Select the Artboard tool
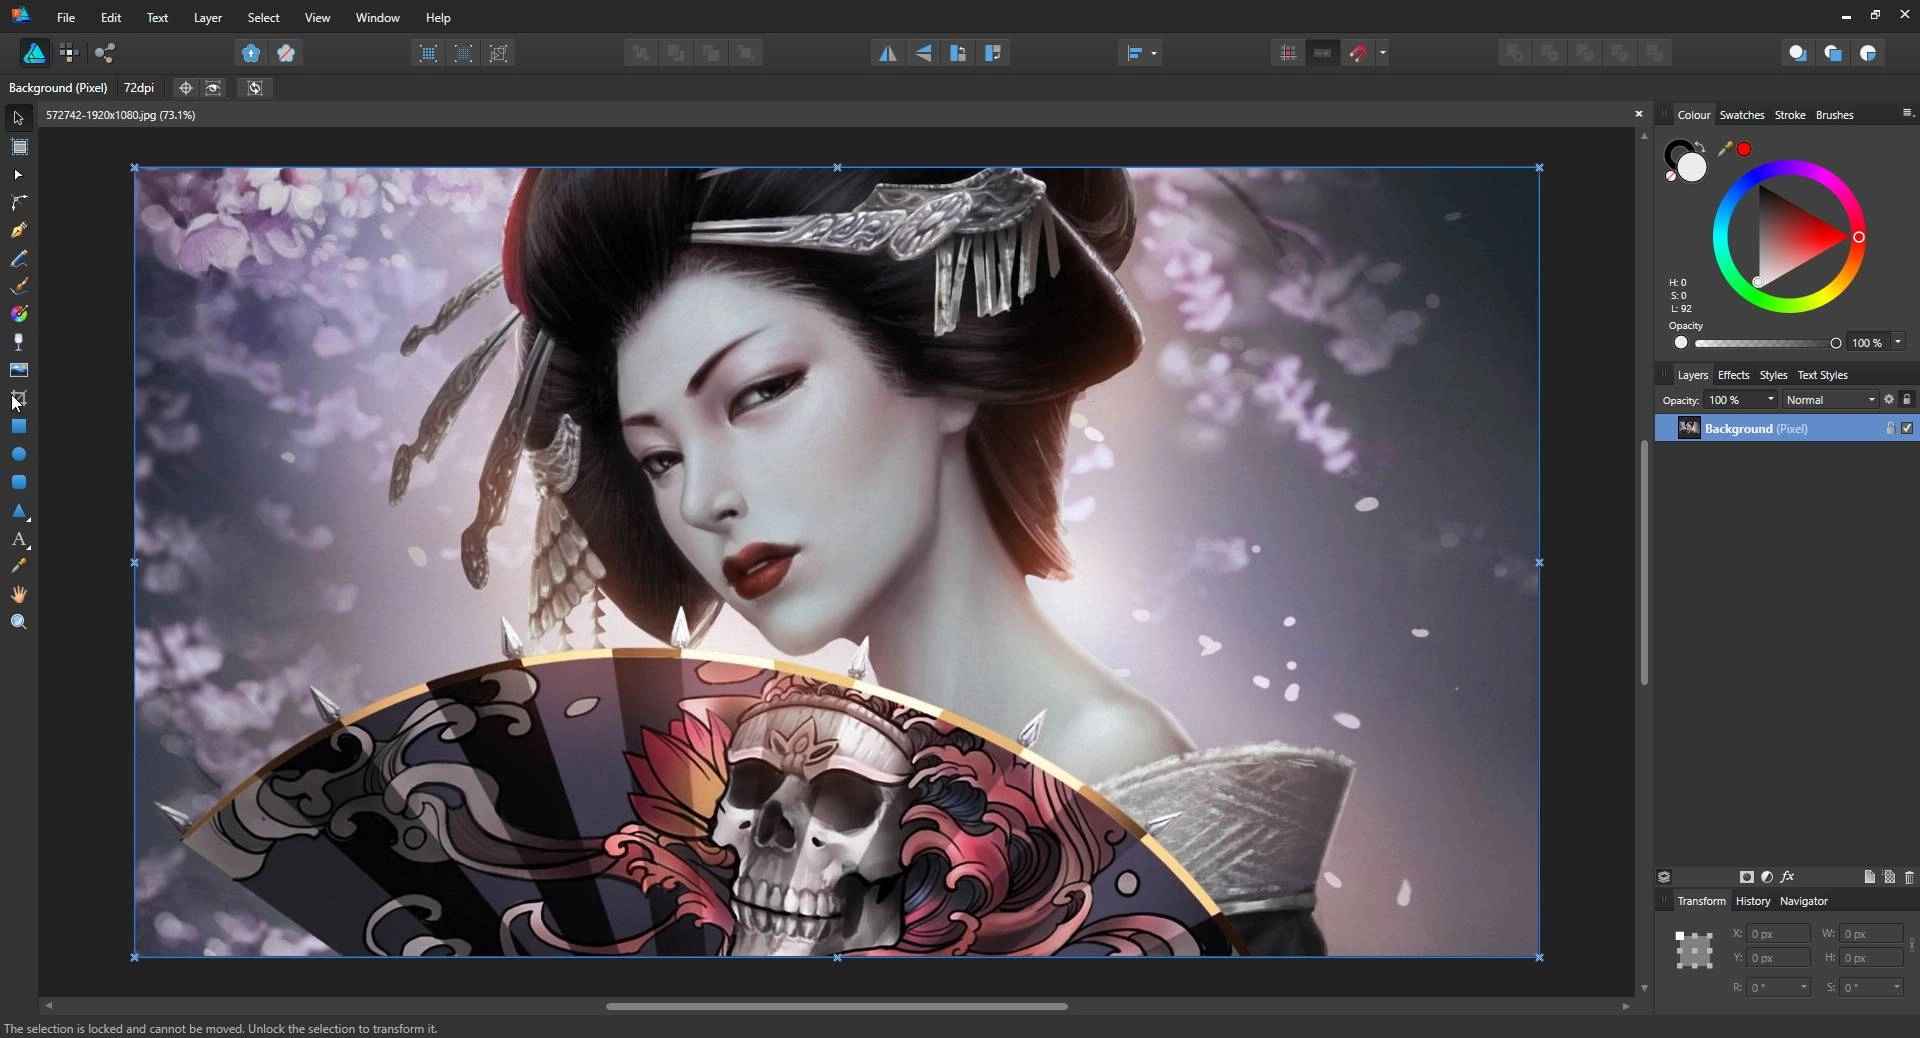 tap(19, 147)
